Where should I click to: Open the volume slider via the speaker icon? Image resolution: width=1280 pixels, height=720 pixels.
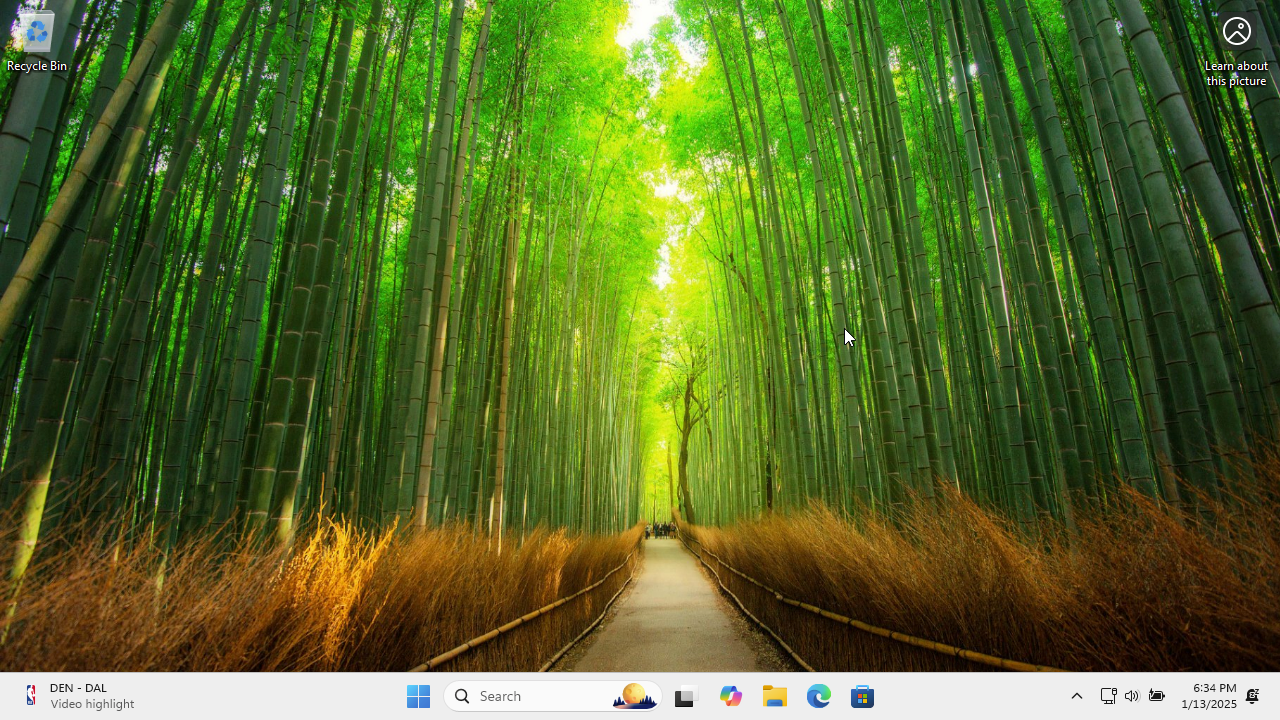(1131, 695)
